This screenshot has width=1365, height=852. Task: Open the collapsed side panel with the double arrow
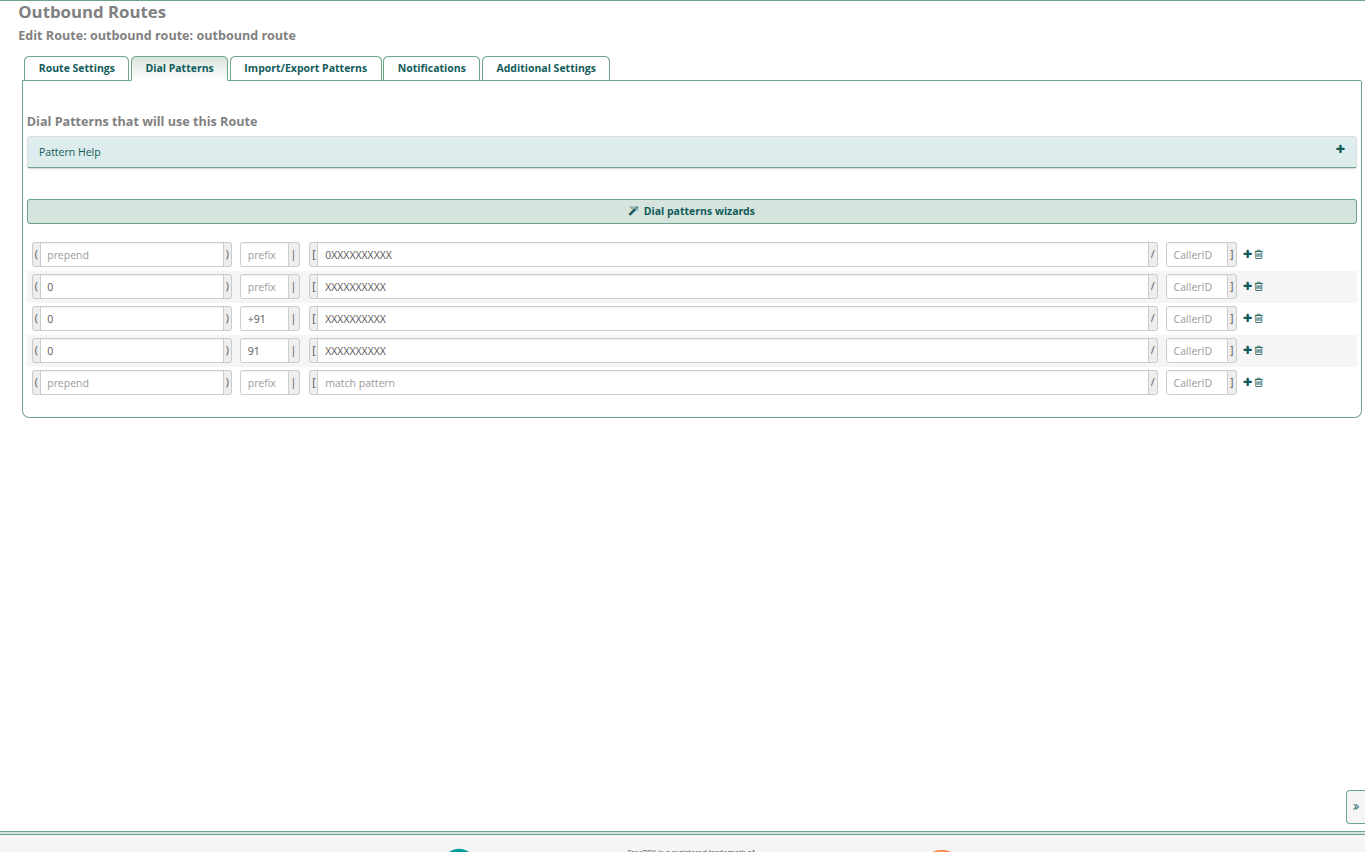[x=1355, y=806]
